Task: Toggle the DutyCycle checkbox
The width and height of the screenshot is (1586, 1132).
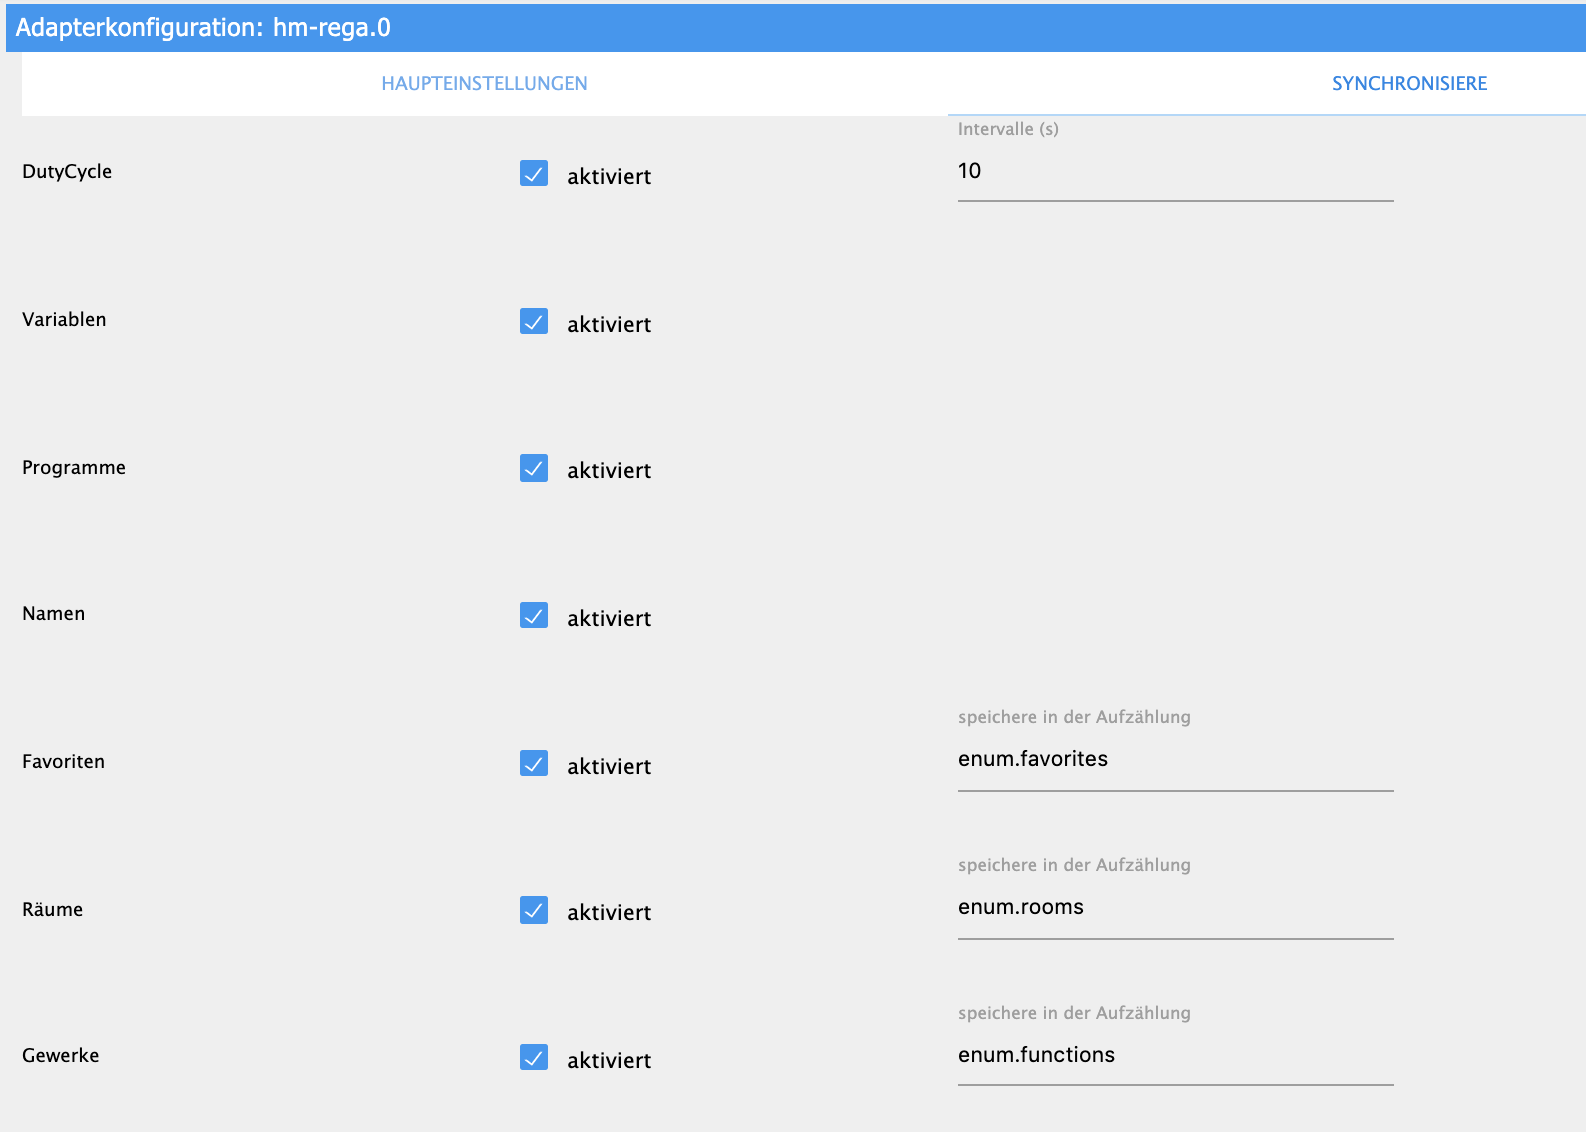Action: coord(534,174)
